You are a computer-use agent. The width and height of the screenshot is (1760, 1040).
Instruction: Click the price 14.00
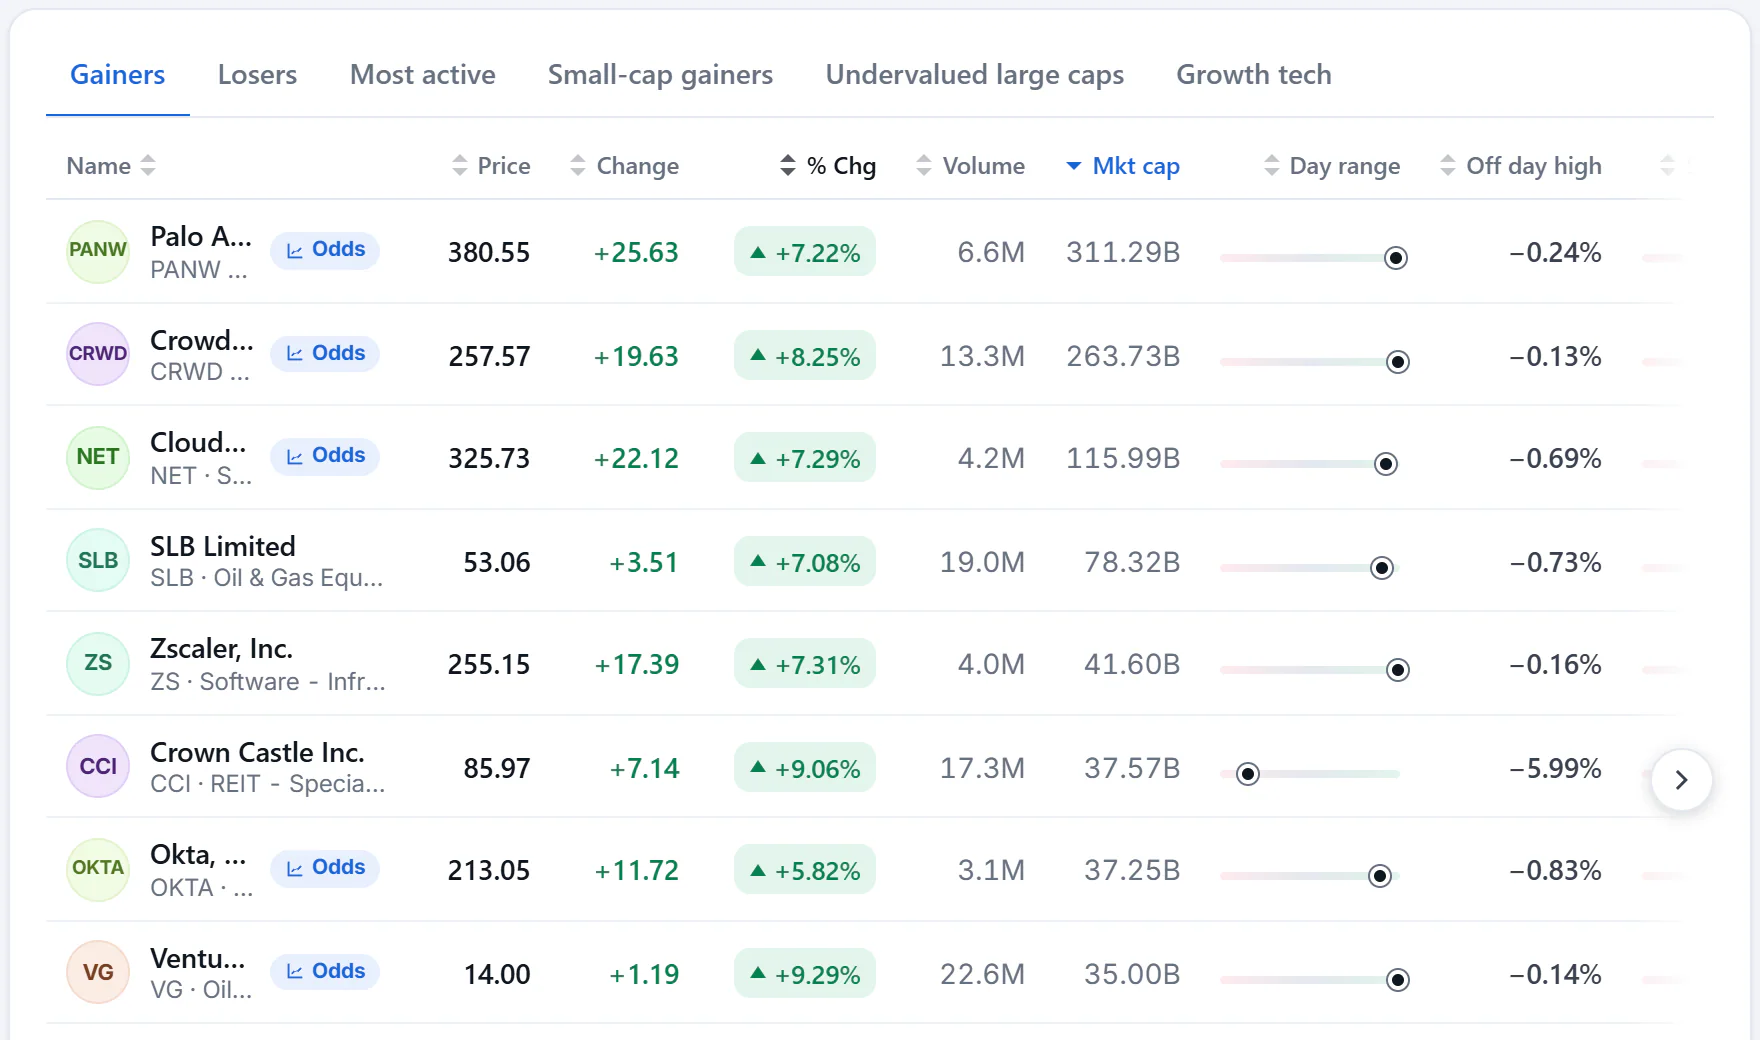(497, 974)
